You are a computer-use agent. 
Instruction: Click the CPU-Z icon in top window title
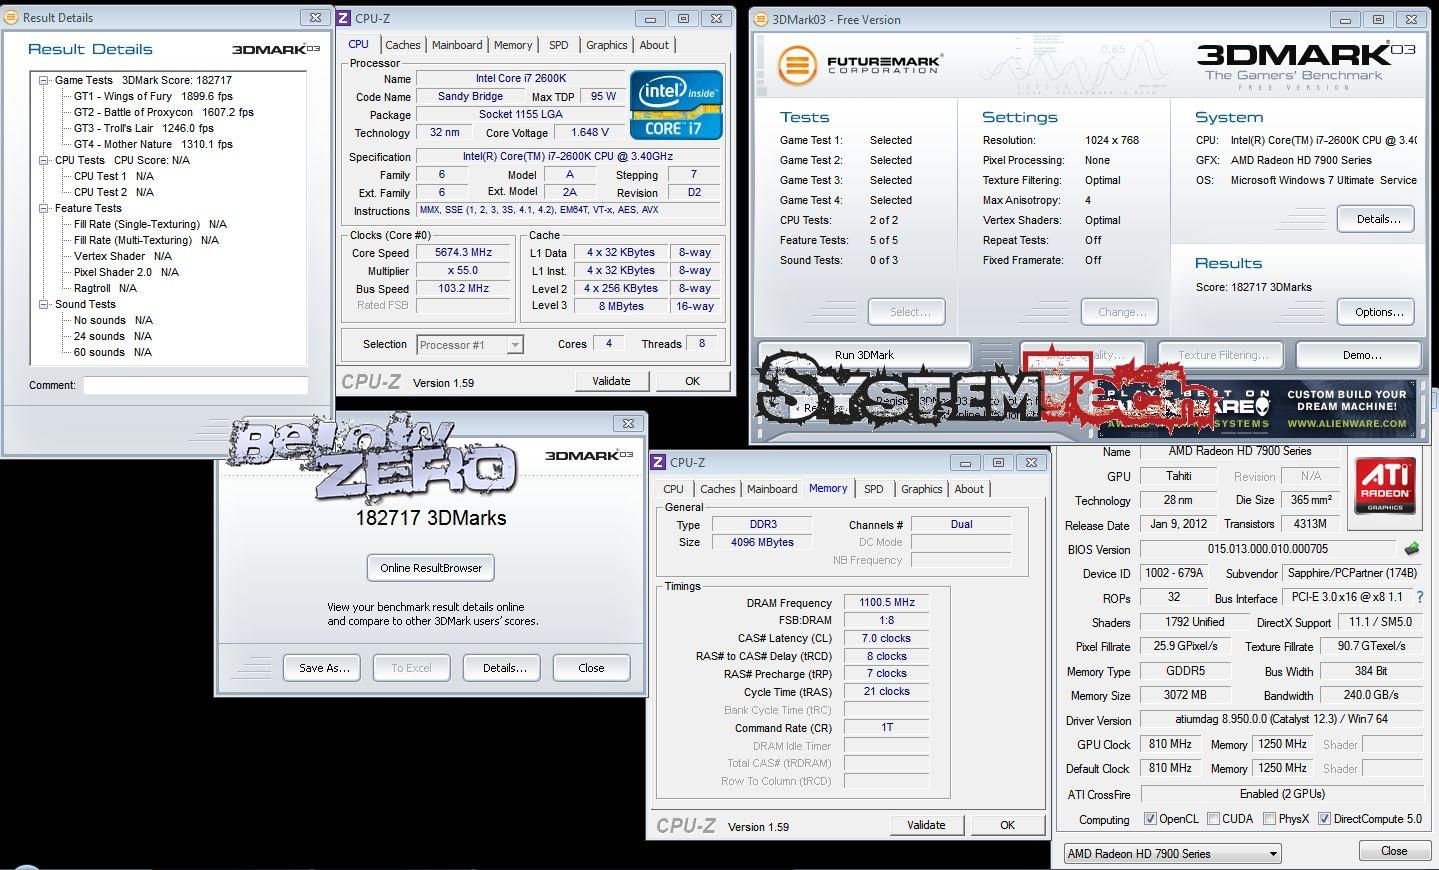(344, 18)
